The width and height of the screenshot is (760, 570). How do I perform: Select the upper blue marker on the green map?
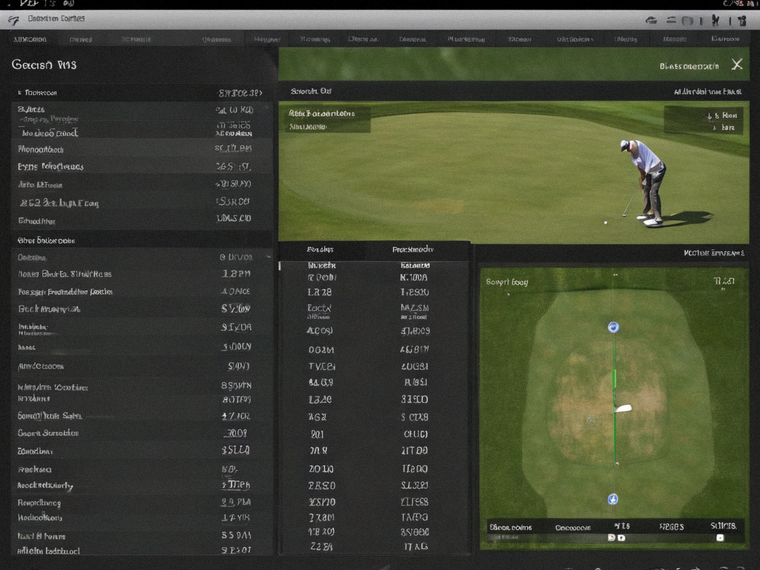coord(614,328)
